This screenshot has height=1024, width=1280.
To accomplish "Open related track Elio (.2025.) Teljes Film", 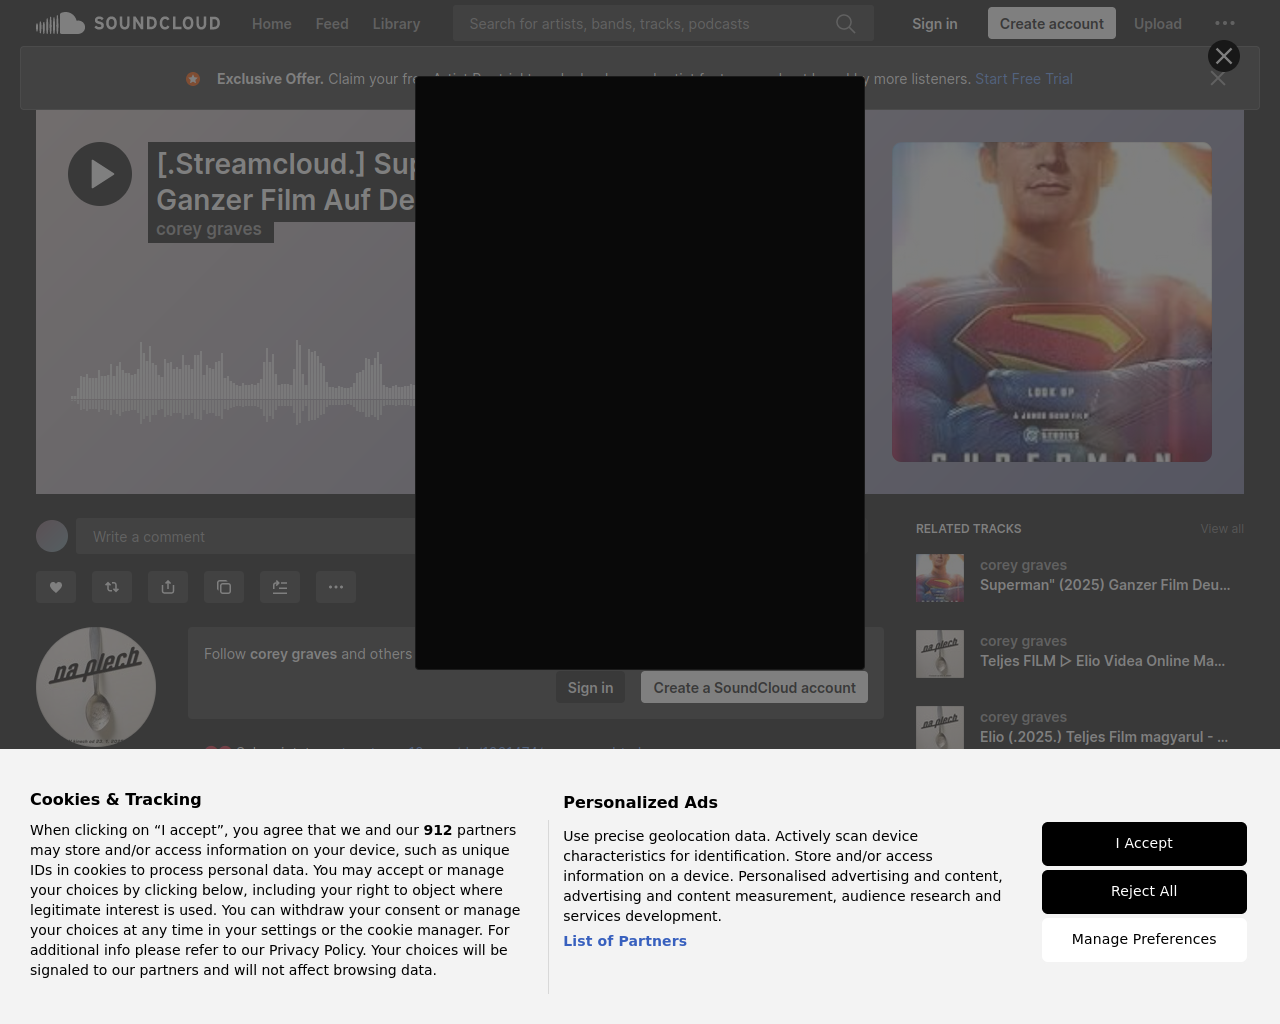I will coord(1104,737).
